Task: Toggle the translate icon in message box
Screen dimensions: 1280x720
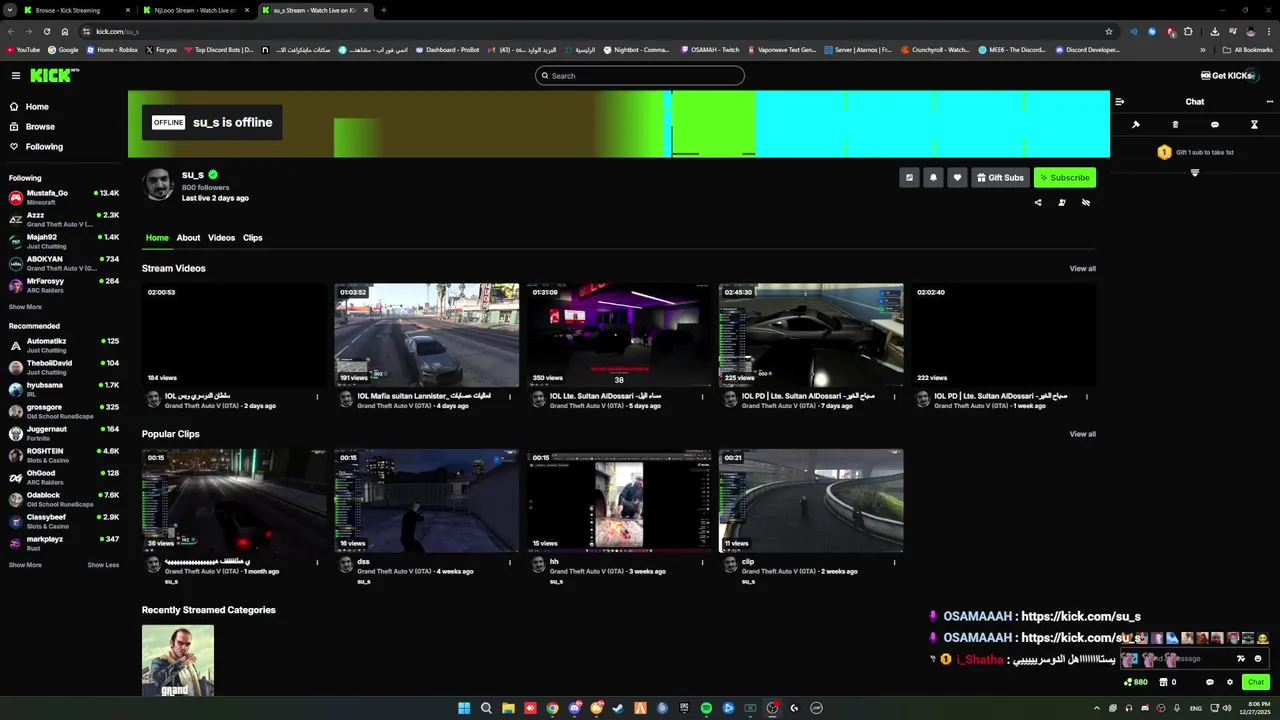Action: coord(1241,659)
